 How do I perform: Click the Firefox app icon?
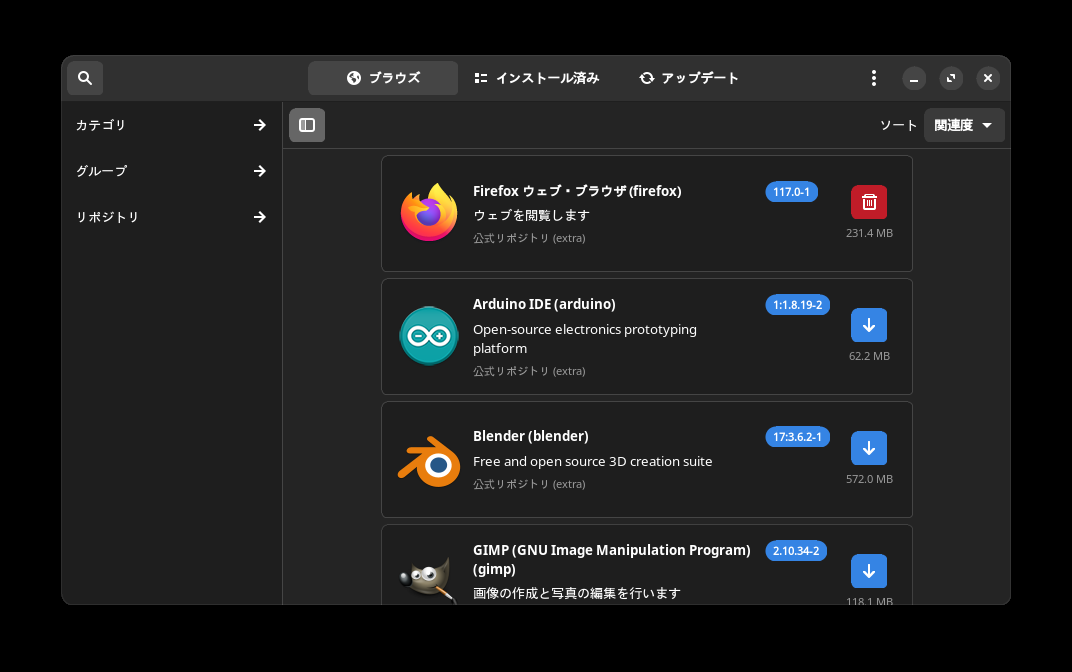[429, 213]
